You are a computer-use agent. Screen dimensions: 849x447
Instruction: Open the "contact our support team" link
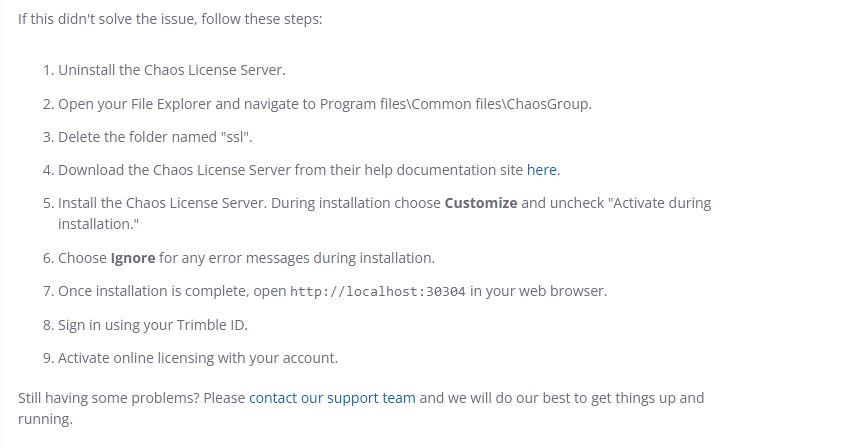[x=332, y=398]
